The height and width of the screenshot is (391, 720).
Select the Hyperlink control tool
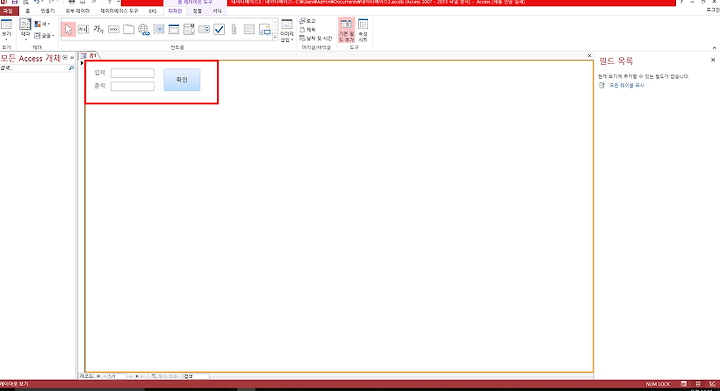[144, 29]
